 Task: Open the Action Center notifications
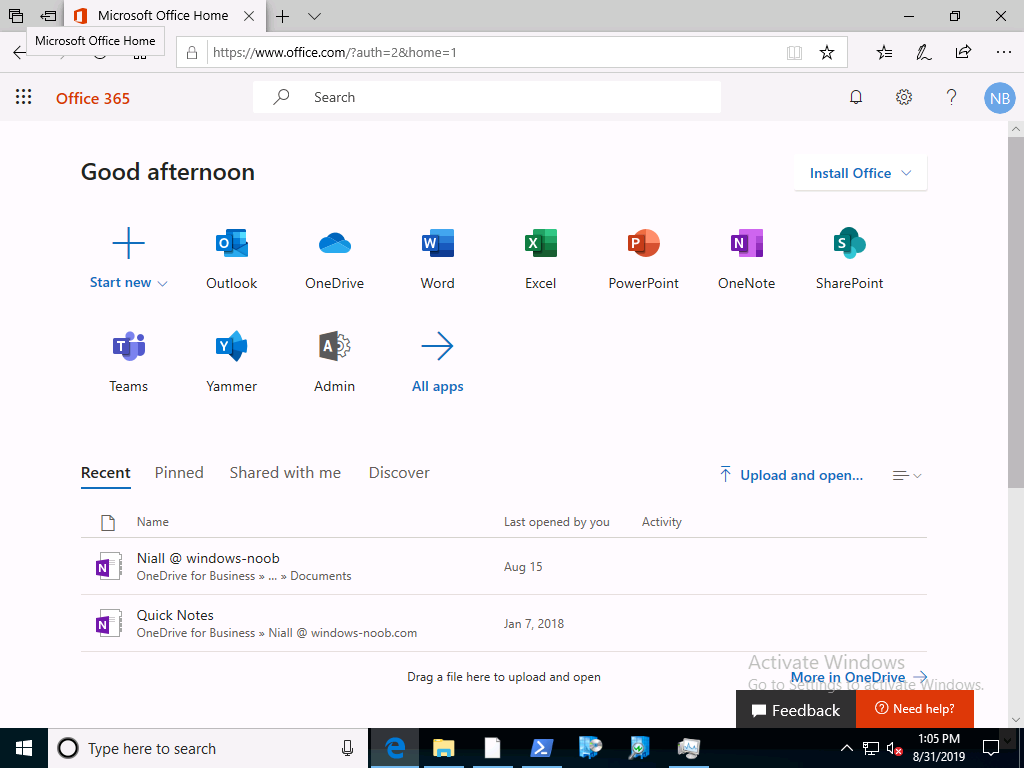coord(991,748)
